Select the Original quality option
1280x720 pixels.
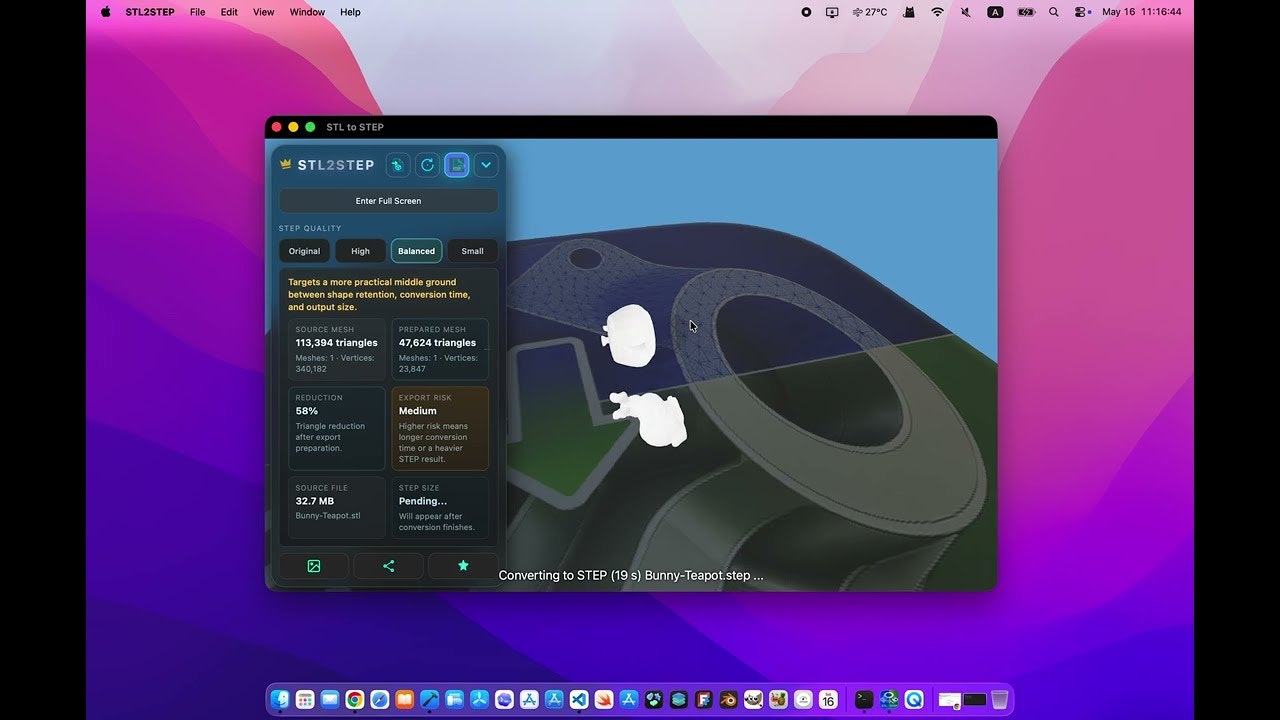304,251
